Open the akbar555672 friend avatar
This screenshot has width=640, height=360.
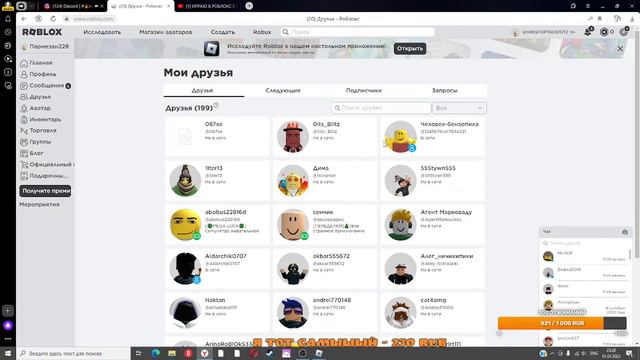tap(293, 269)
